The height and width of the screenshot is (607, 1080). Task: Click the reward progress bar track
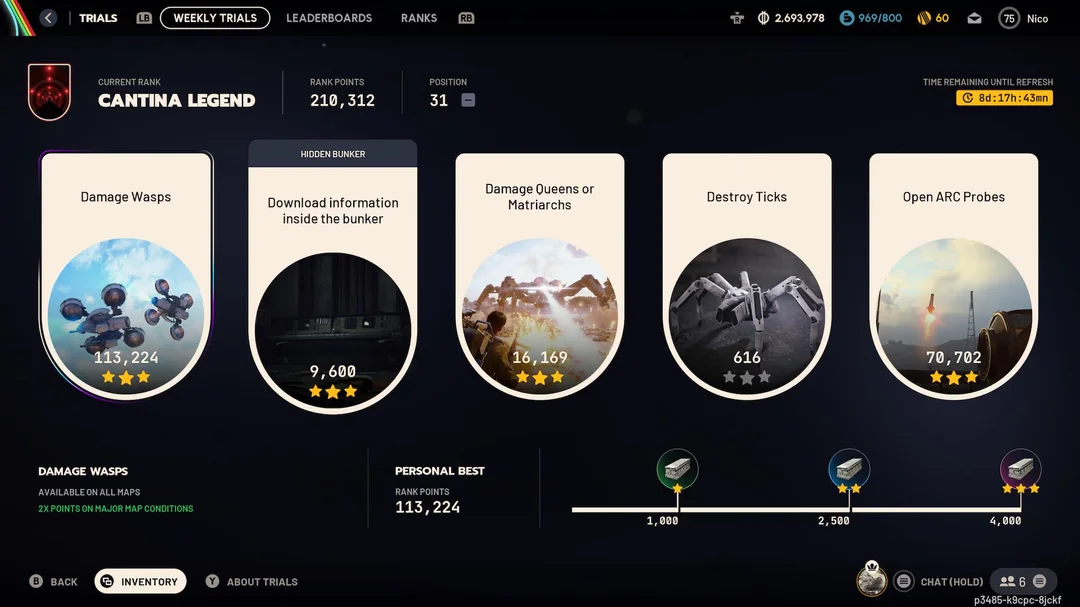(796, 510)
